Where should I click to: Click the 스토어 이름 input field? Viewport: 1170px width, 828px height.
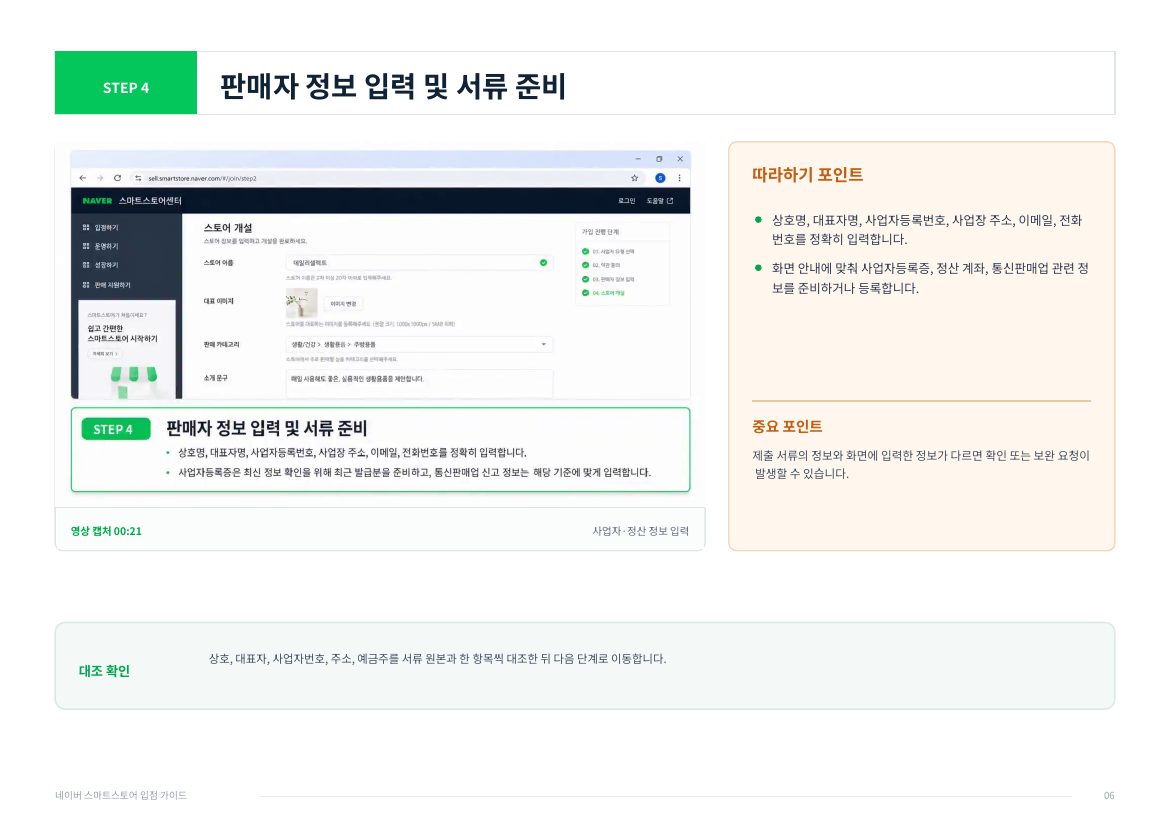419,263
